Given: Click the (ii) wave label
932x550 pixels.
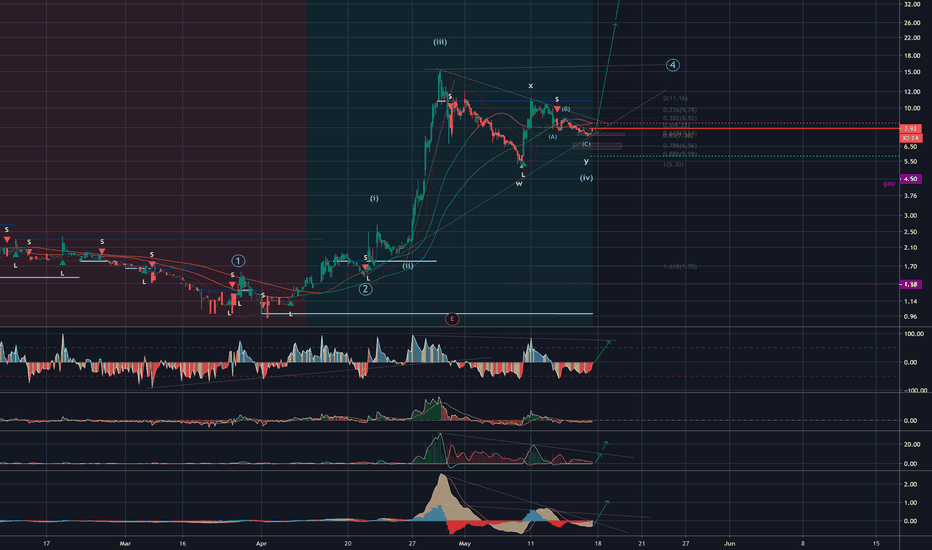Looking at the screenshot, I should (408, 266).
